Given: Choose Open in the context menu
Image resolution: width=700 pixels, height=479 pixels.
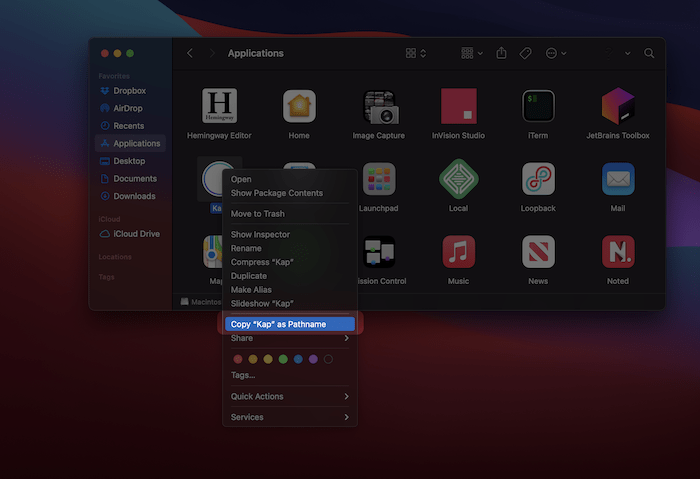Looking at the screenshot, I should click(290, 179).
